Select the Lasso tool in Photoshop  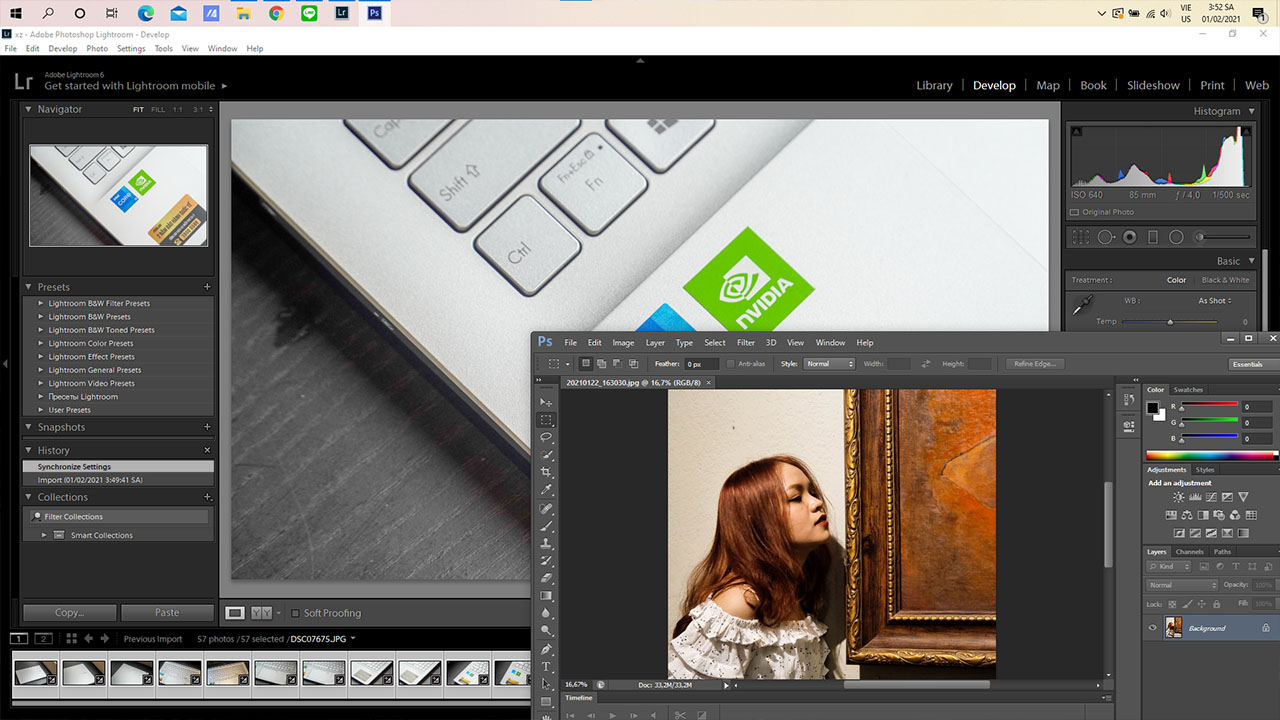(546, 437)
